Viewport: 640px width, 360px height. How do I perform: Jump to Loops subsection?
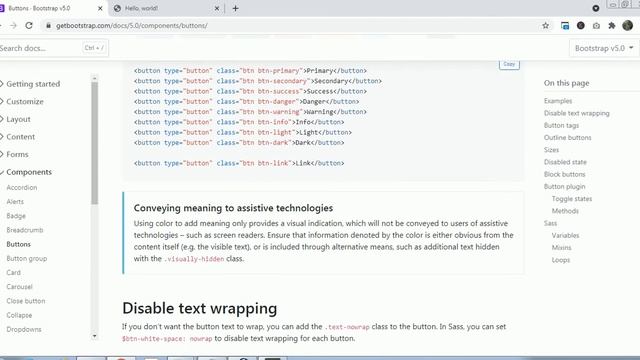tap(560, 260)
